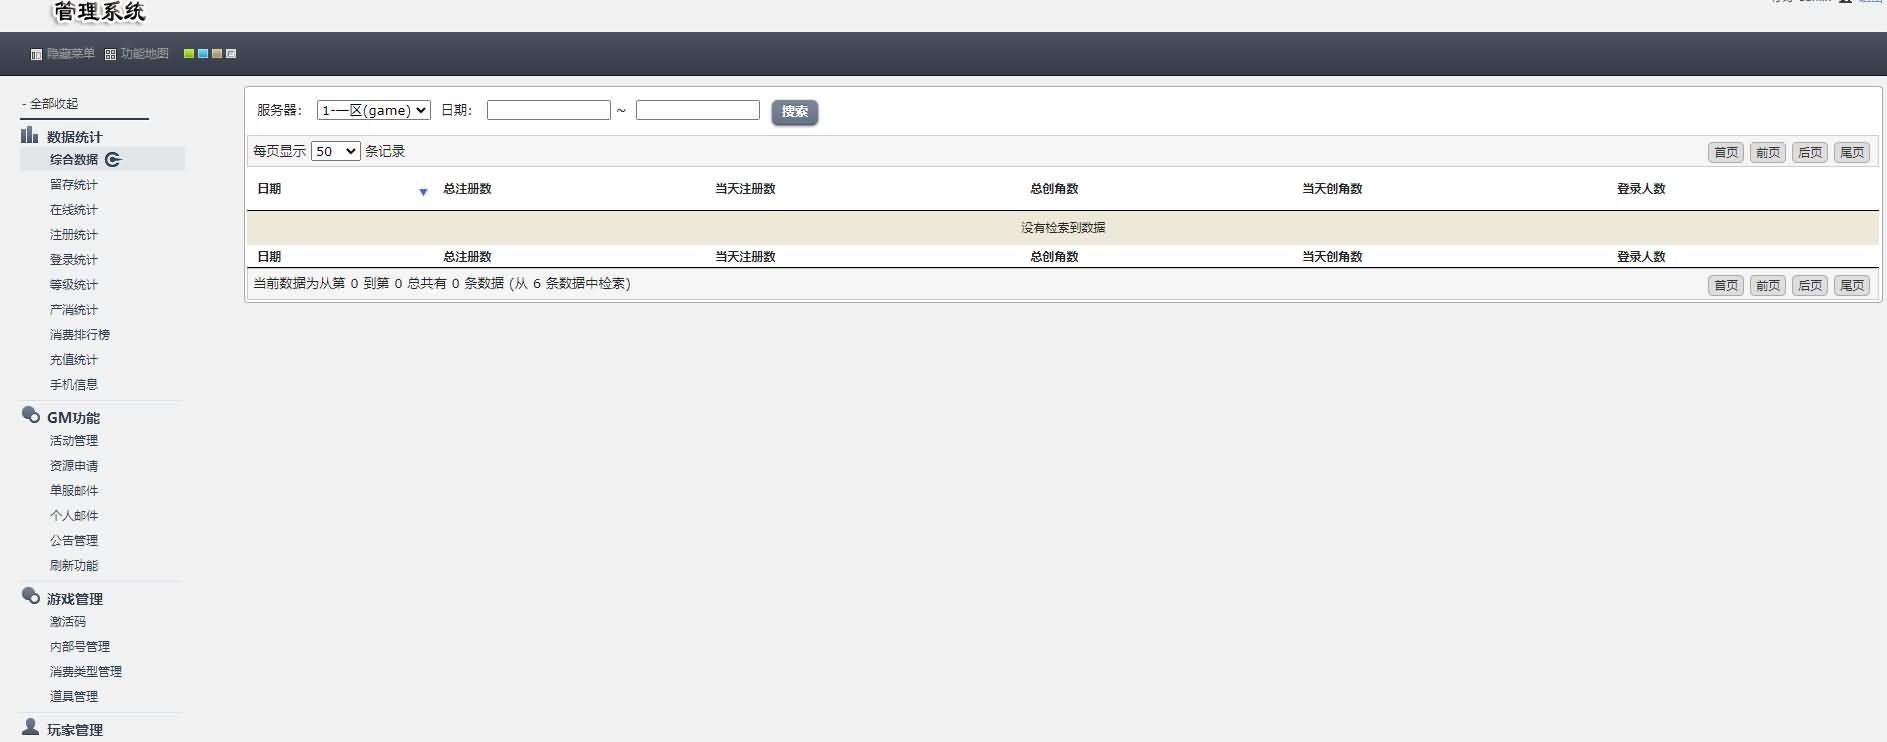
Task: Open the function map (功能地图) grid icon
Action: click(110, 54)
